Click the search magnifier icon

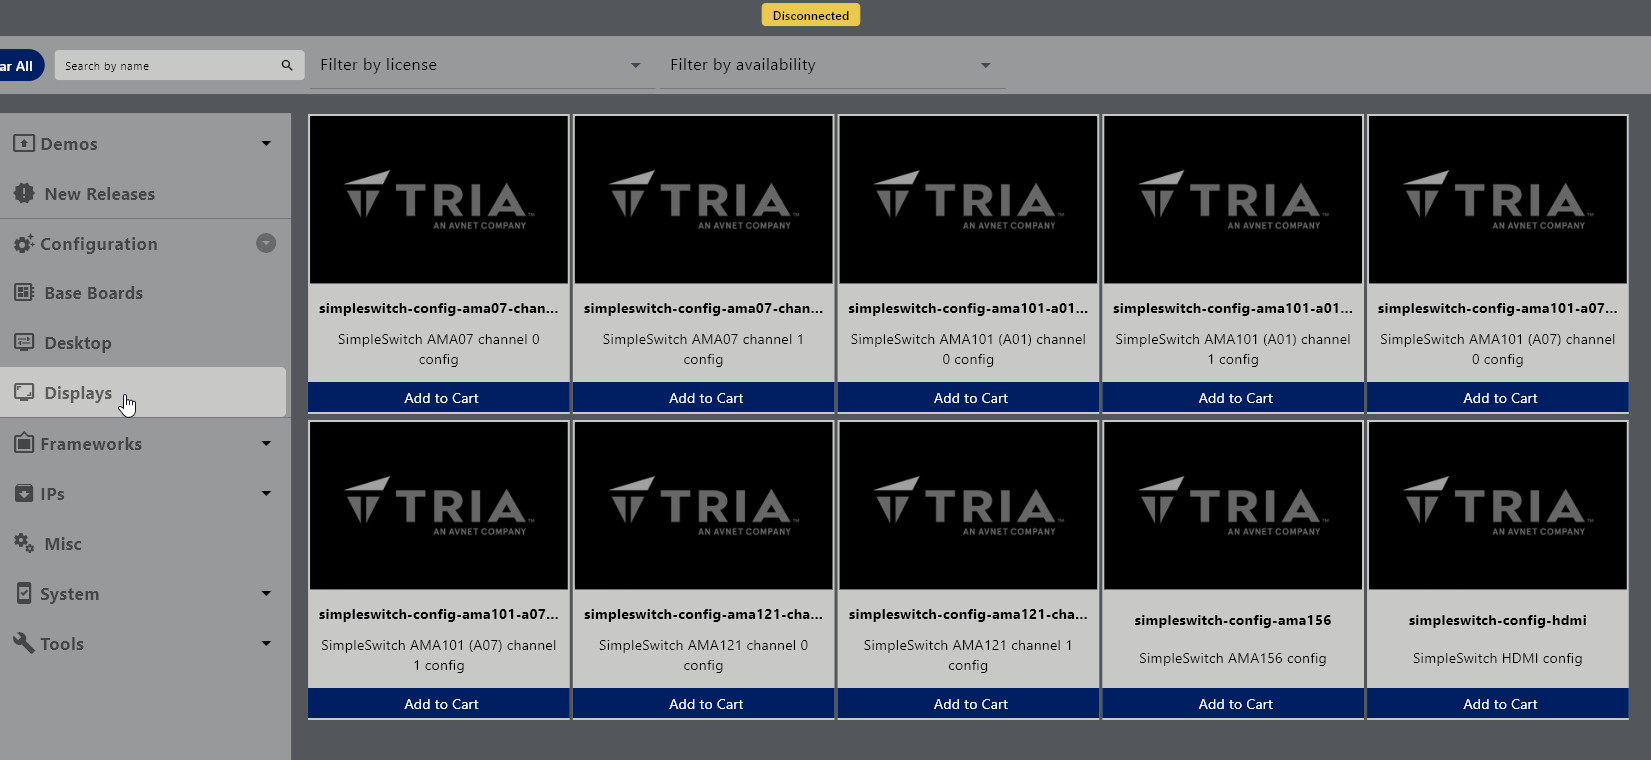tap(287, 65)
